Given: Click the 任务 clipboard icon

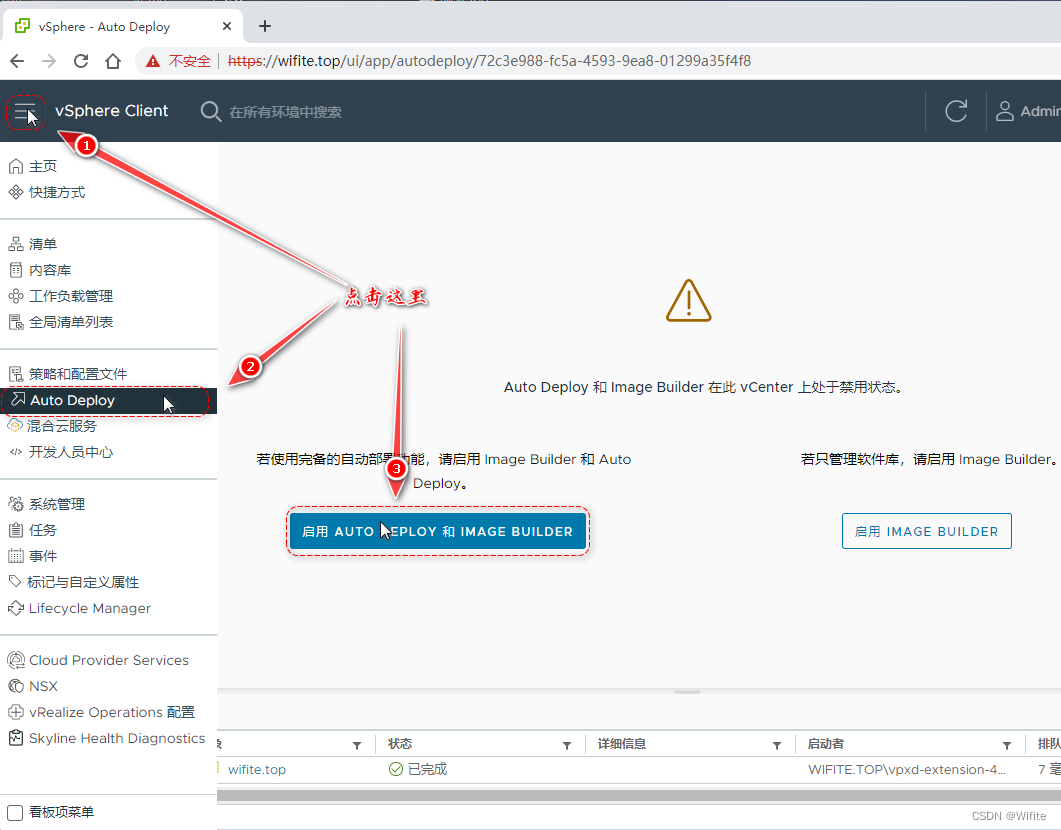Looking at the screenshot, I should [16, 530].
